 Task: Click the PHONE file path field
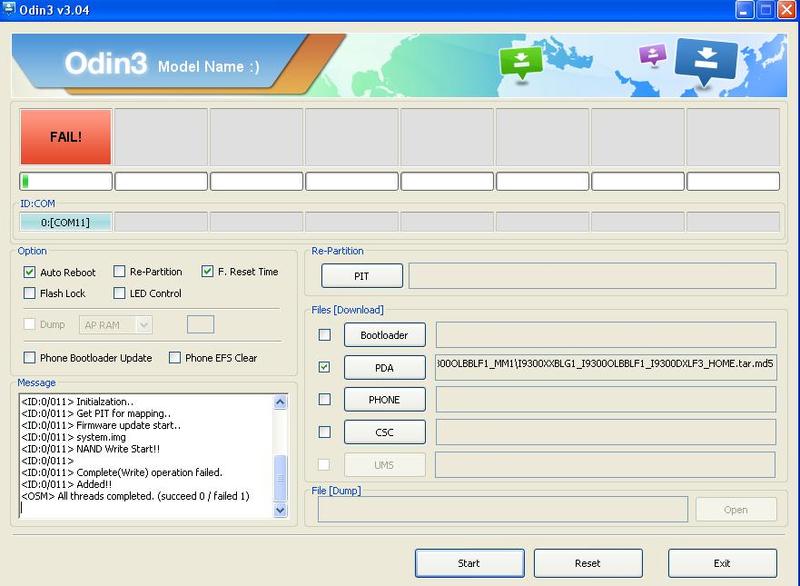tap(606, 399)
